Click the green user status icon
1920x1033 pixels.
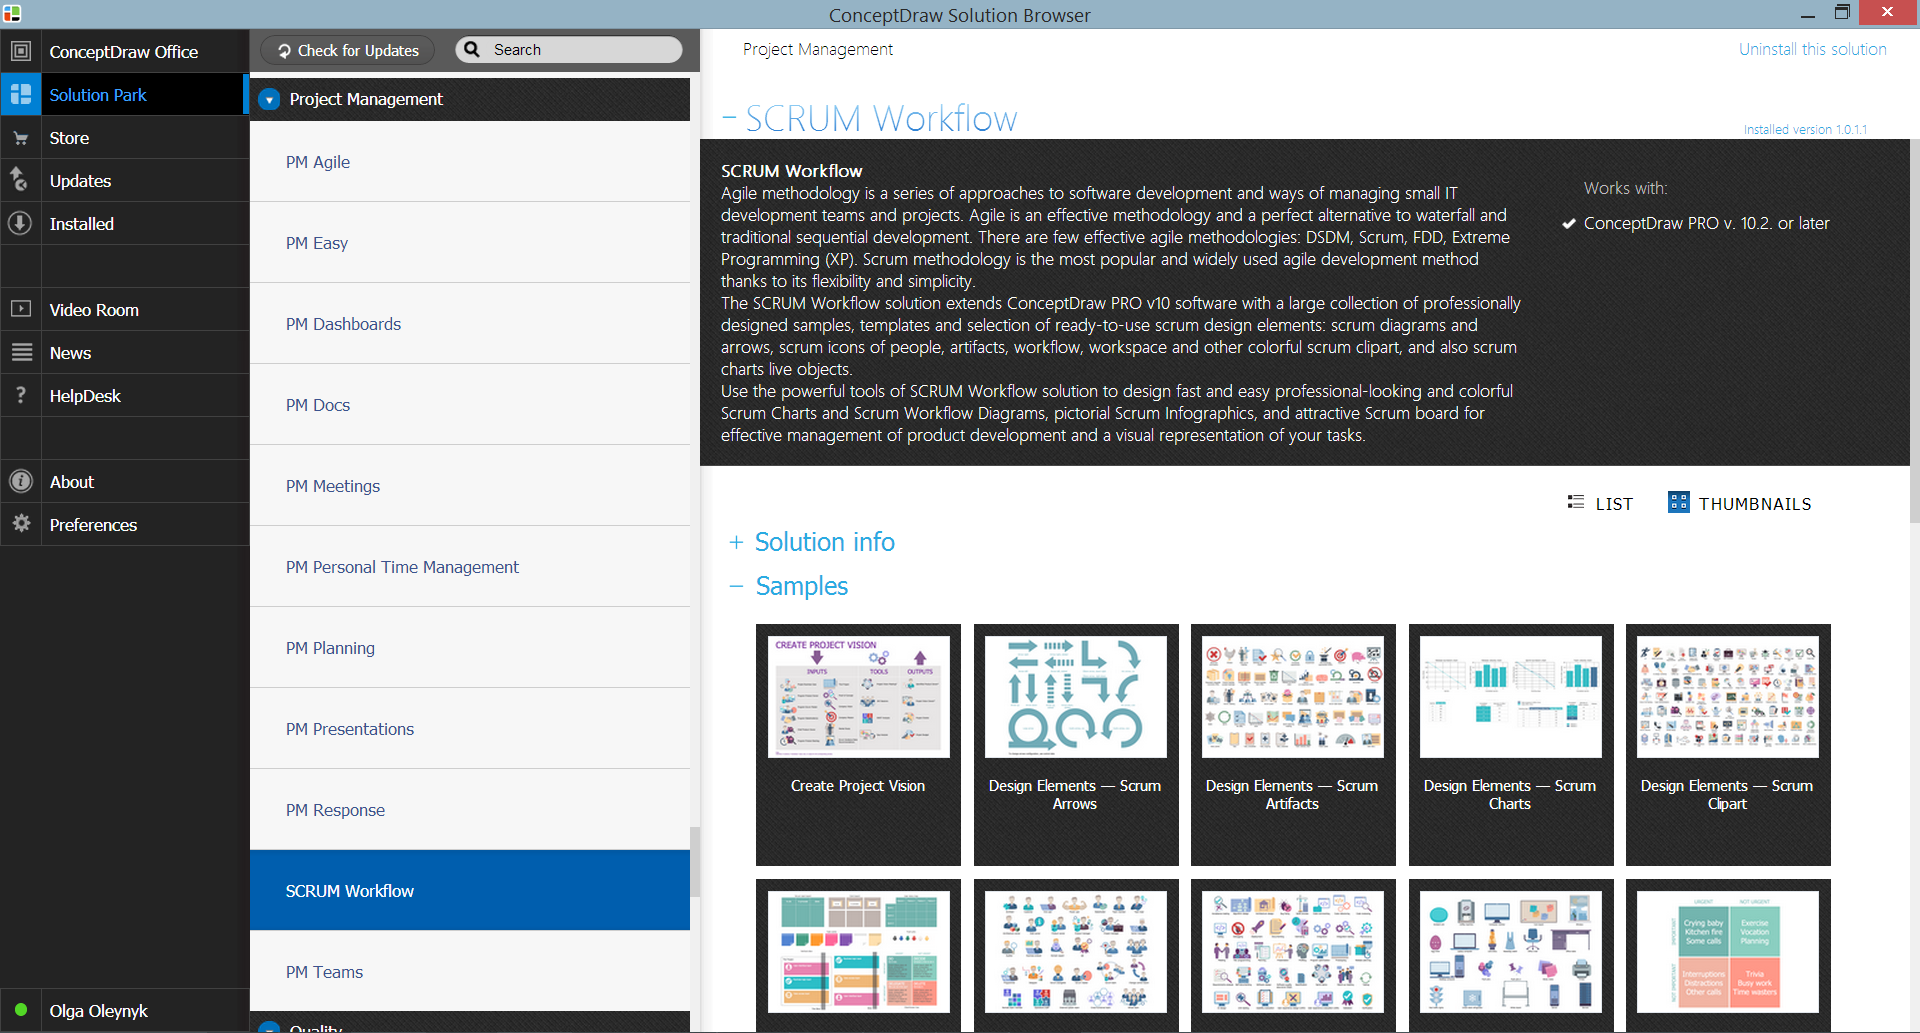[x=21, y=1009]
